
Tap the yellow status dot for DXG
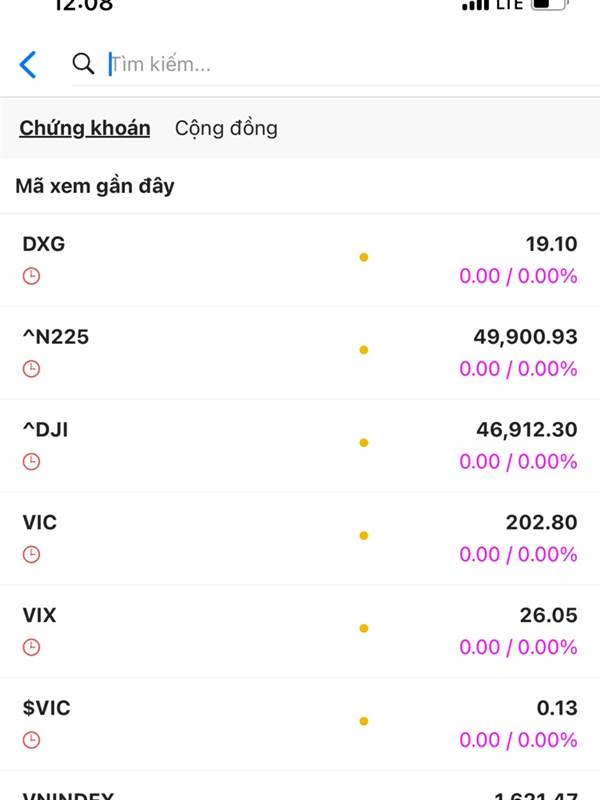[x=363, y=257]
